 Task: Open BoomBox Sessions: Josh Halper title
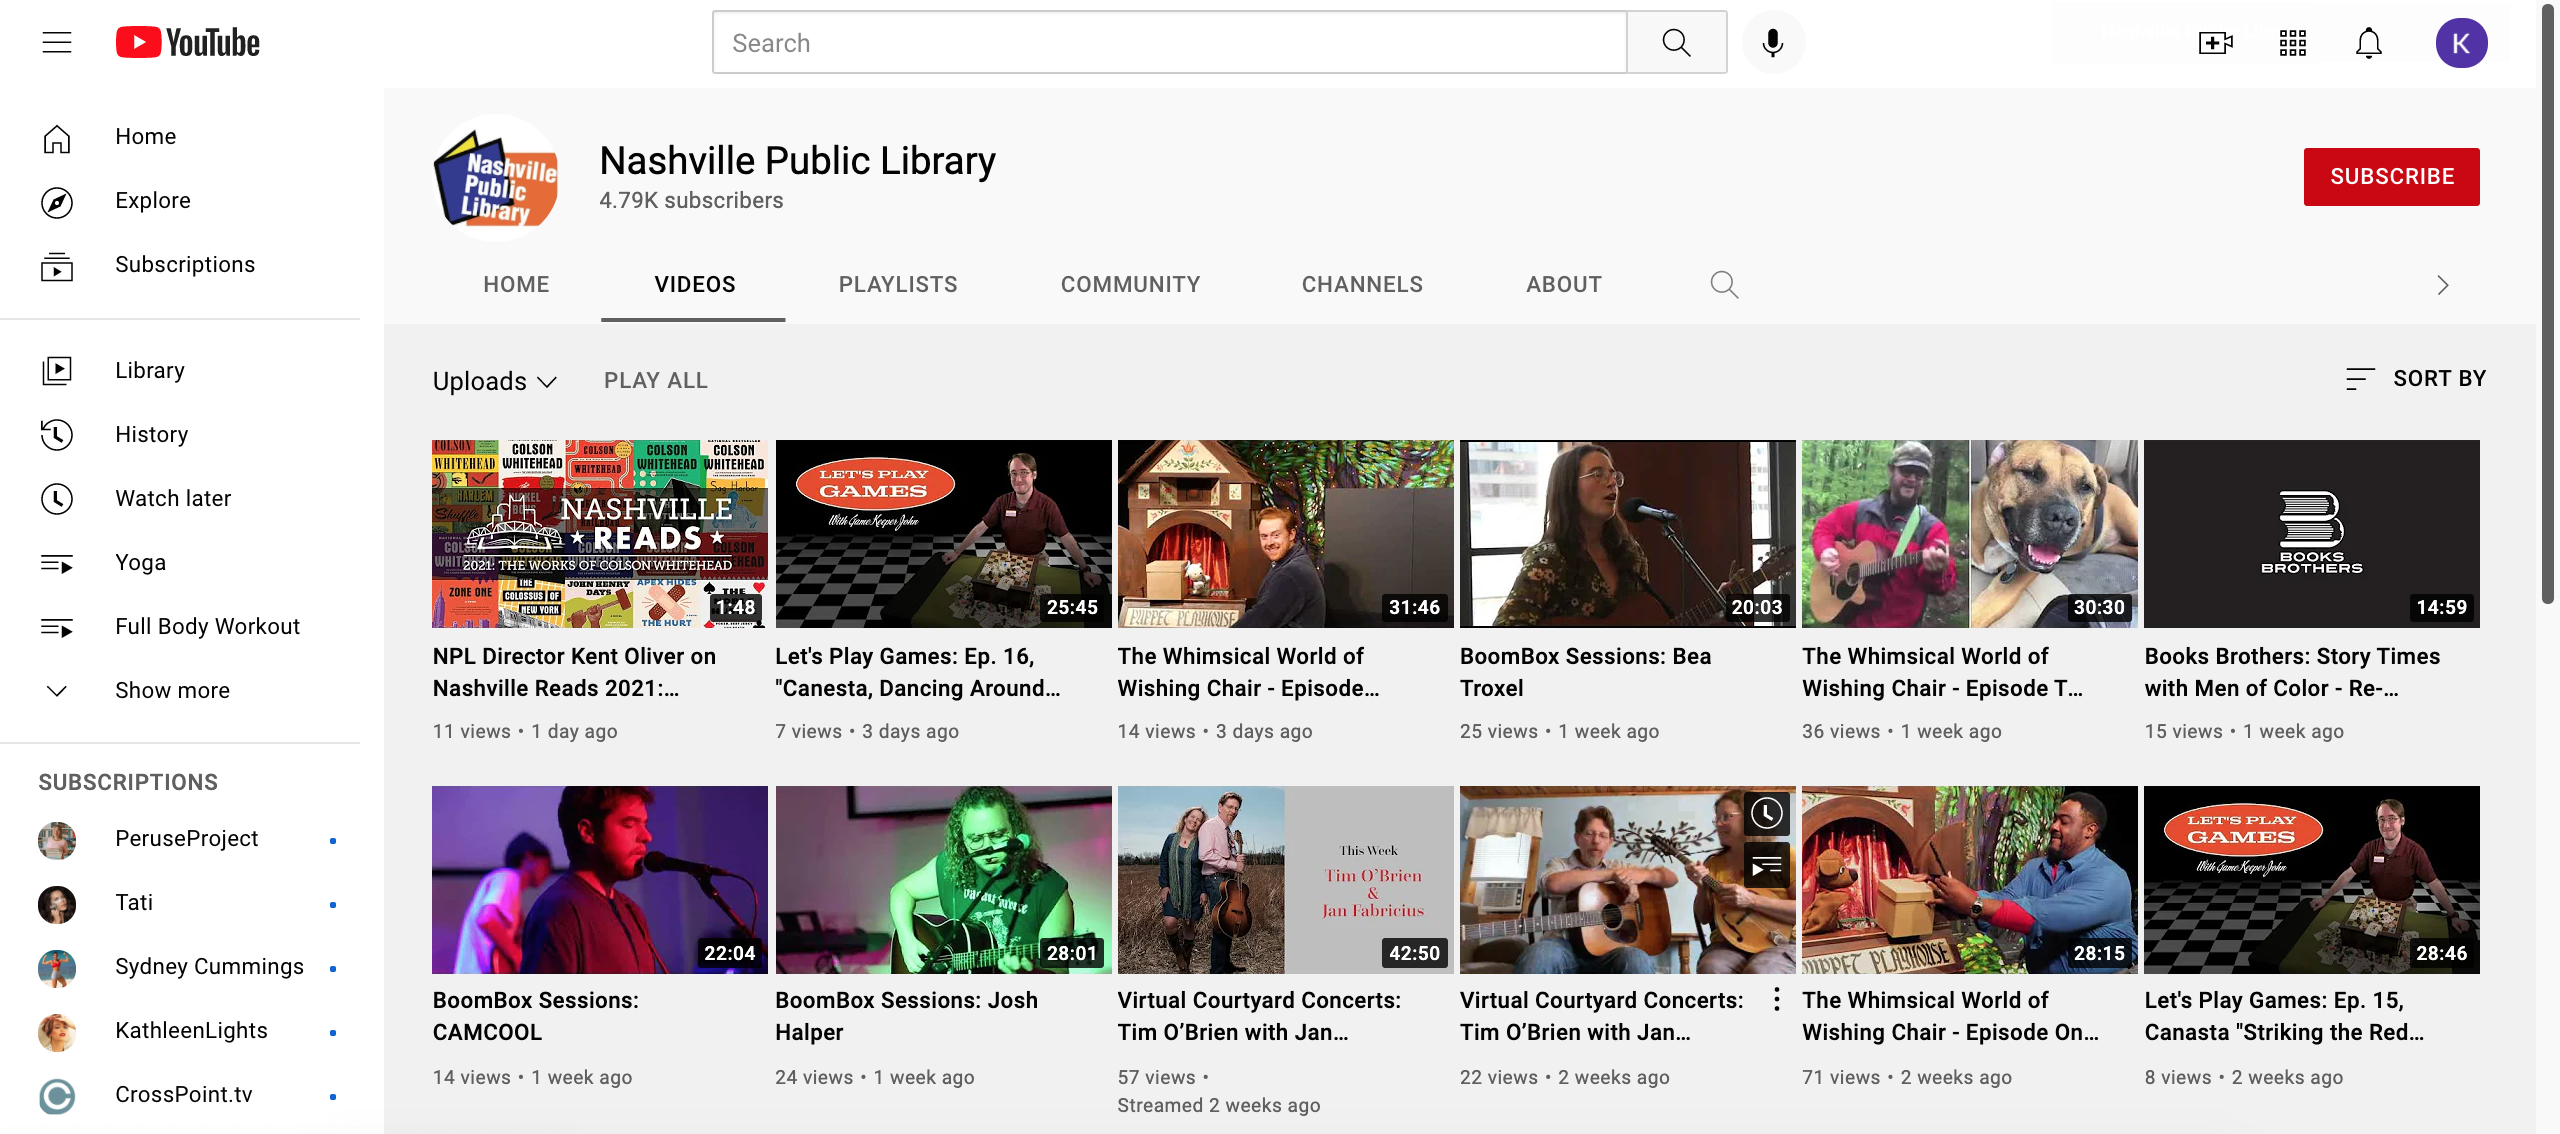tap(906, 1016)
